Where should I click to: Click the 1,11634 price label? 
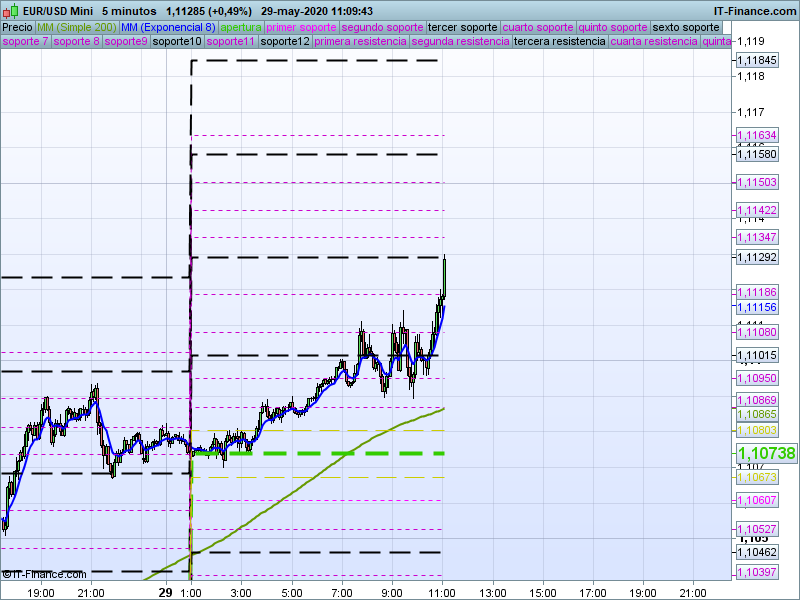(x=757, y=135)
